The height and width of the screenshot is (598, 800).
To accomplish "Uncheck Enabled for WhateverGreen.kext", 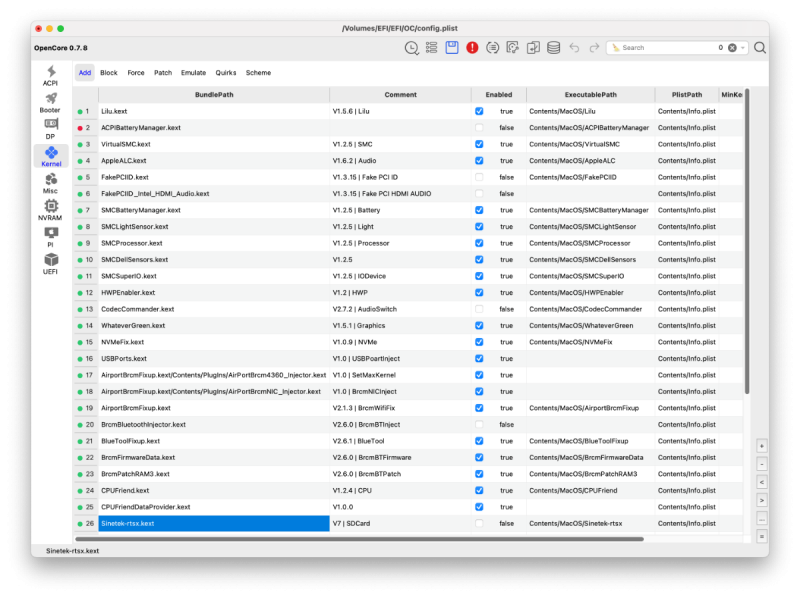I will [x=479, y=326].
